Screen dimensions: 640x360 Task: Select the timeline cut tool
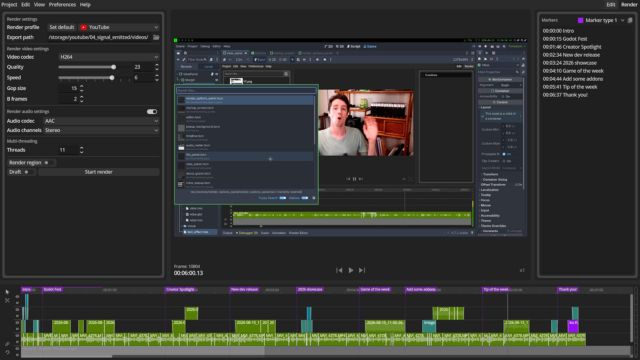(x=7, y=300)
